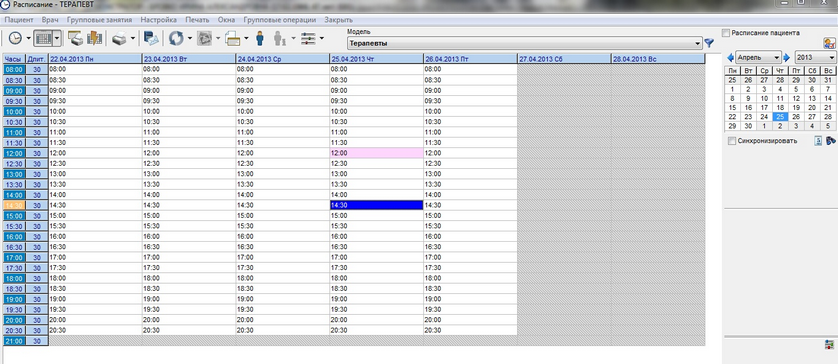This screenshot has height=364, width=838.
Task: Click the Часы column header
Action: 14,59
